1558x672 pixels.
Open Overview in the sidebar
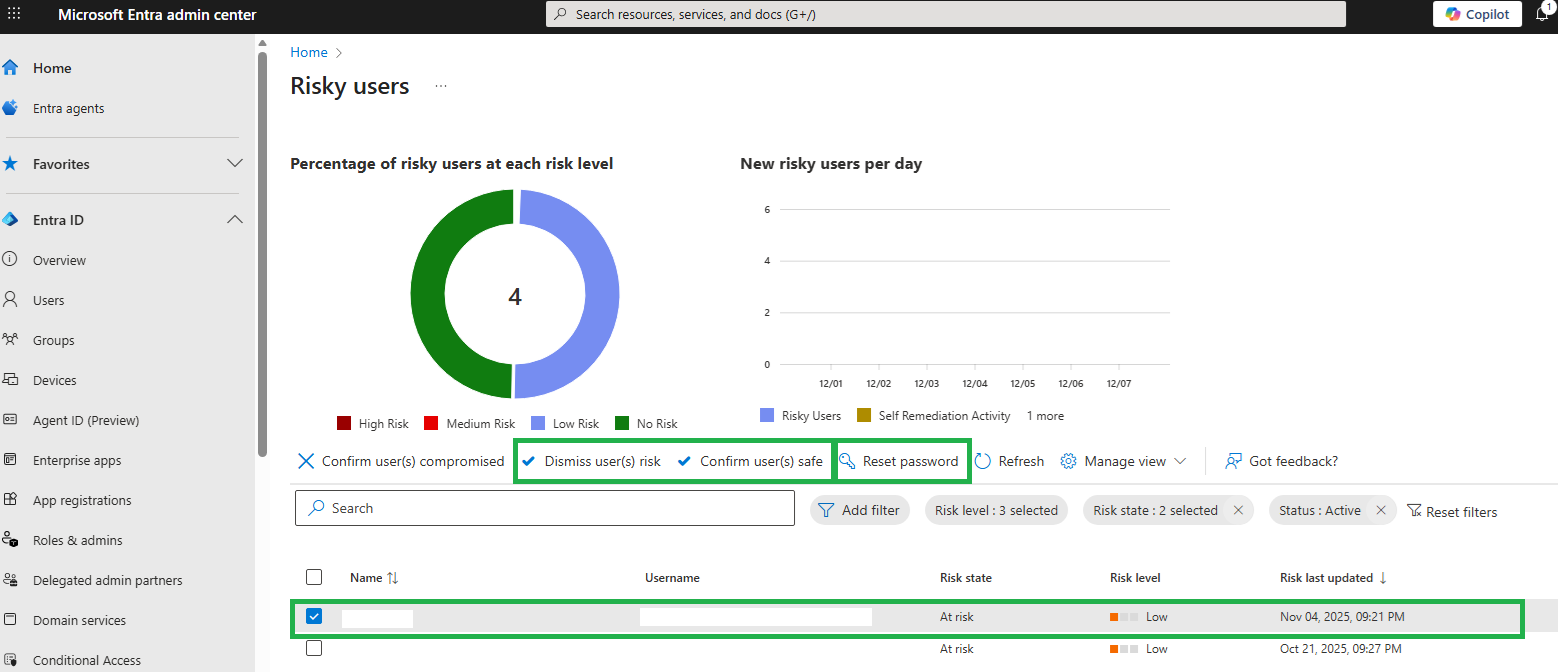coord(59,260)
